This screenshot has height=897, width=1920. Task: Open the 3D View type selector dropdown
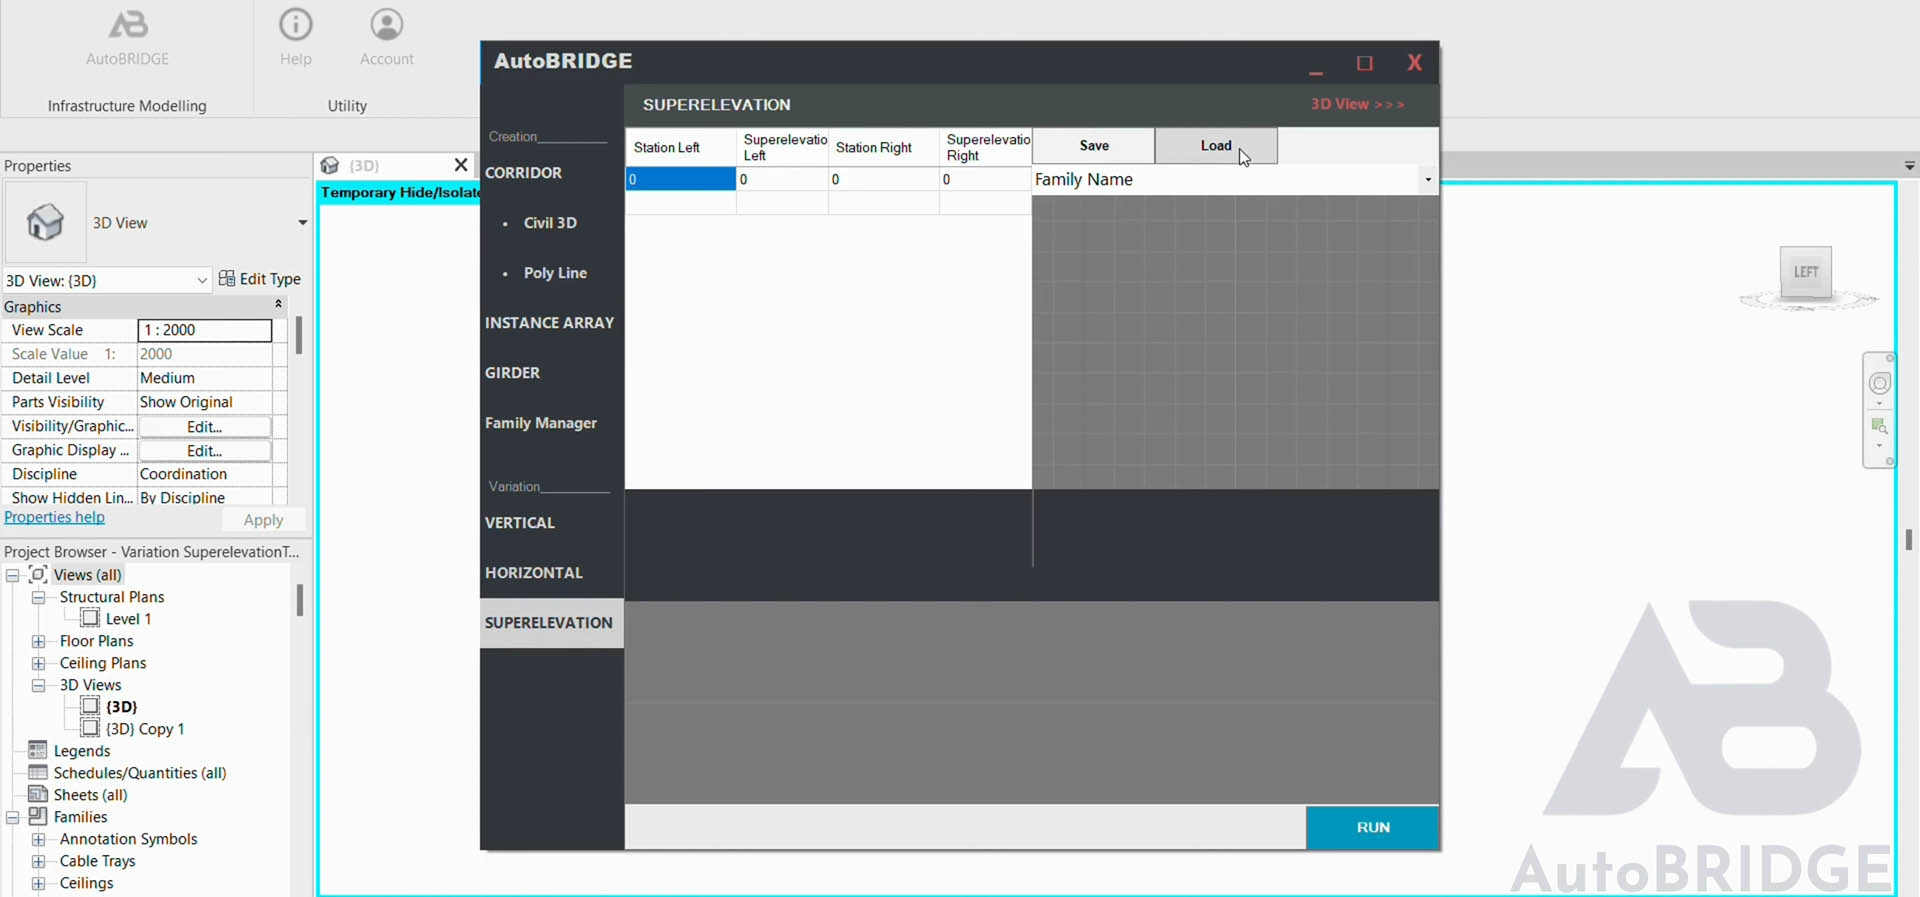pyautogui.click(x=302, y=222)
